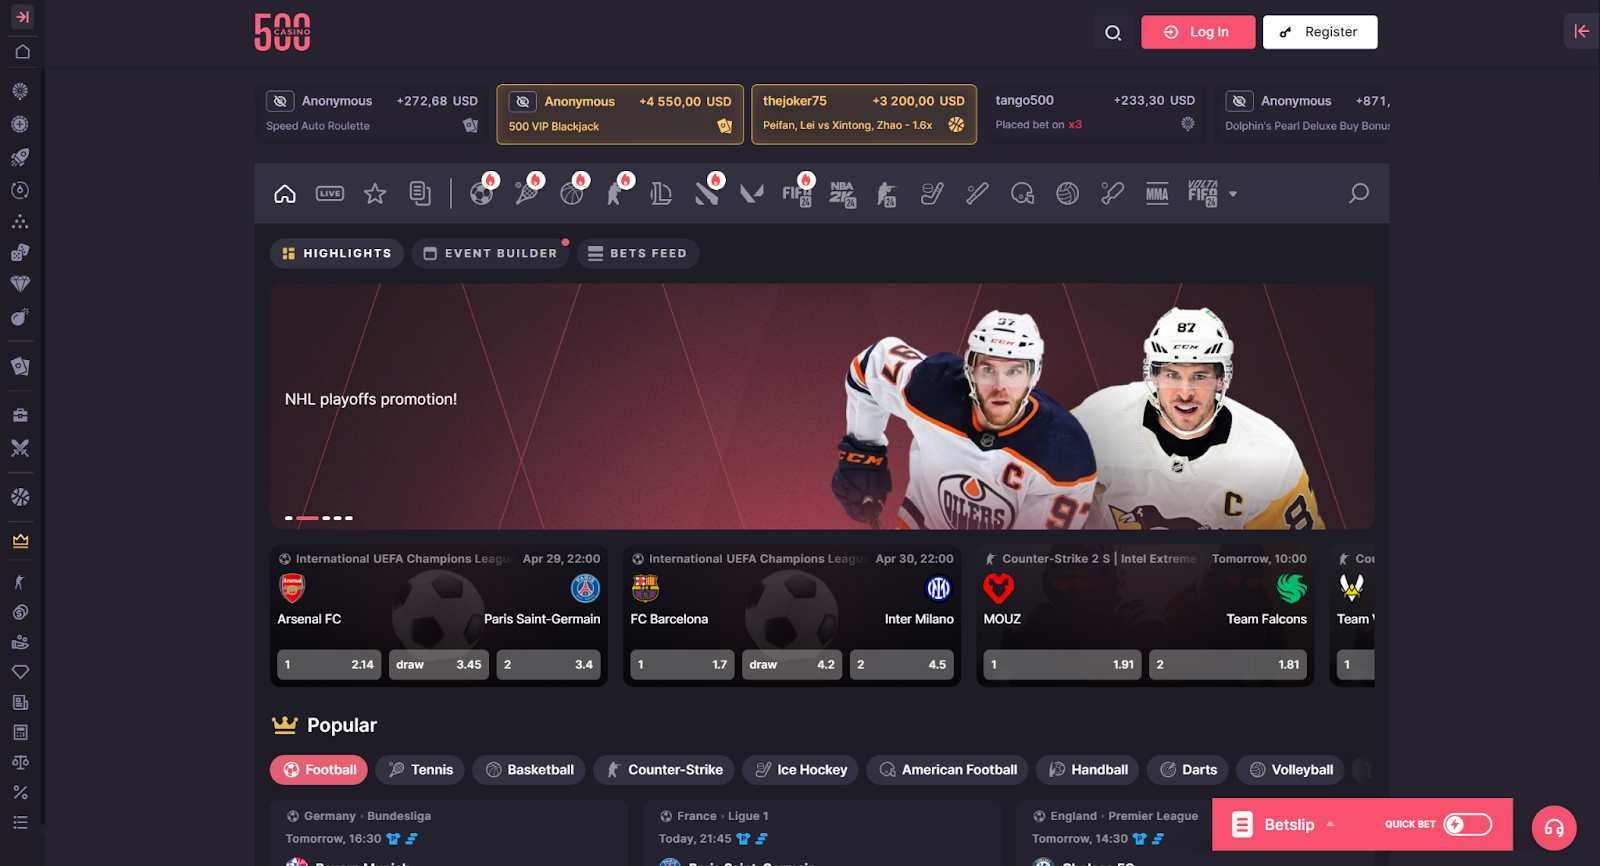Select the basketball icon in sports toolbar
Image resolution: width=1600 pixels, height=866 pixels.
click(572, 194)
